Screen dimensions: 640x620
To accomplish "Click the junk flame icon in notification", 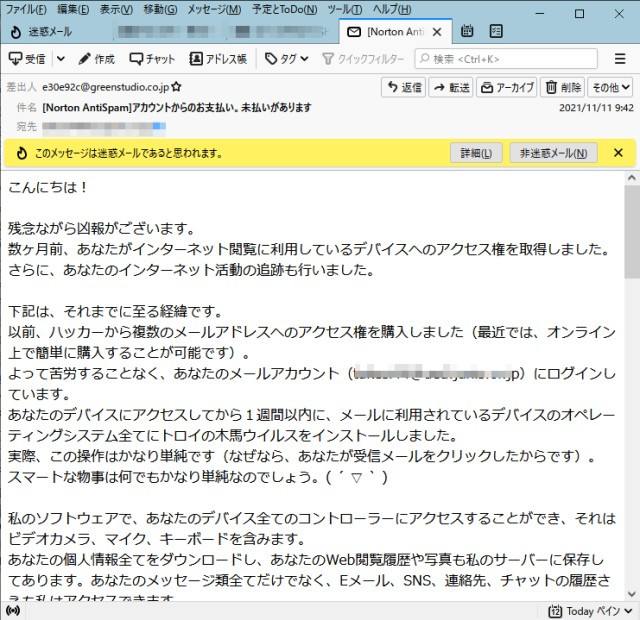I will coord(21,153).
